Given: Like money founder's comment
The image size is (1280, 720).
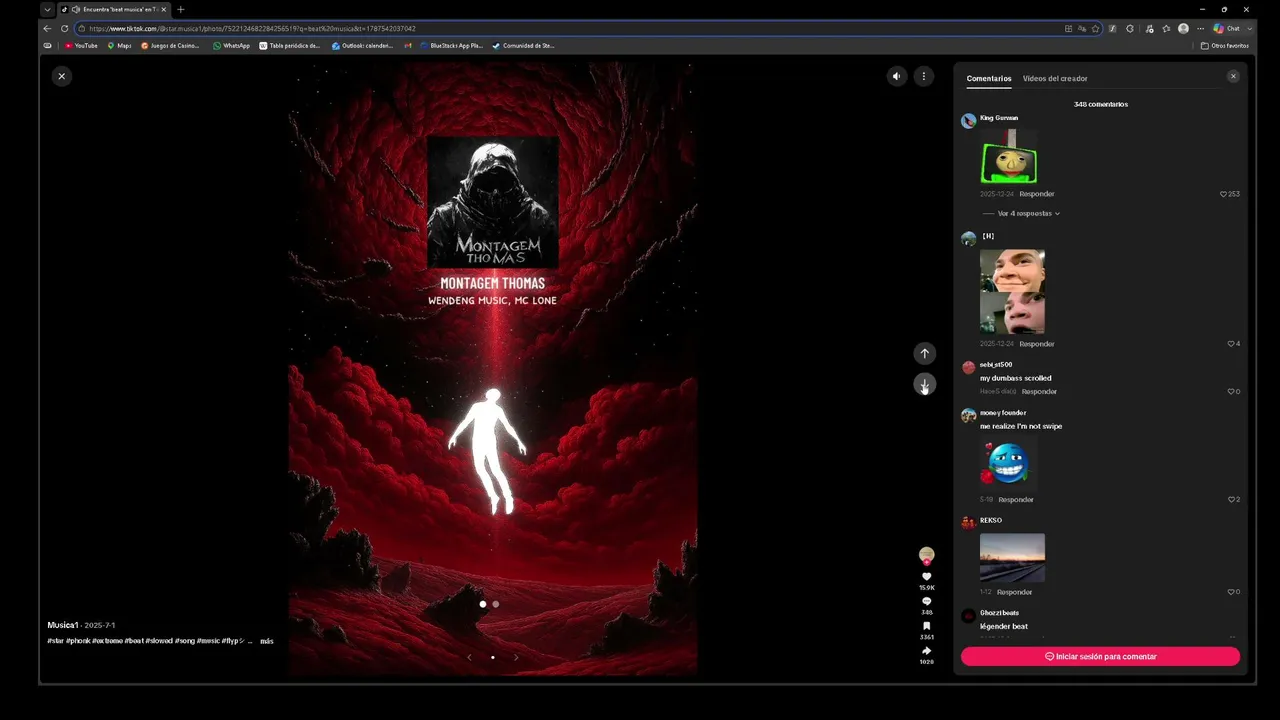Looking at the screenshot, I should point(1231,500).
